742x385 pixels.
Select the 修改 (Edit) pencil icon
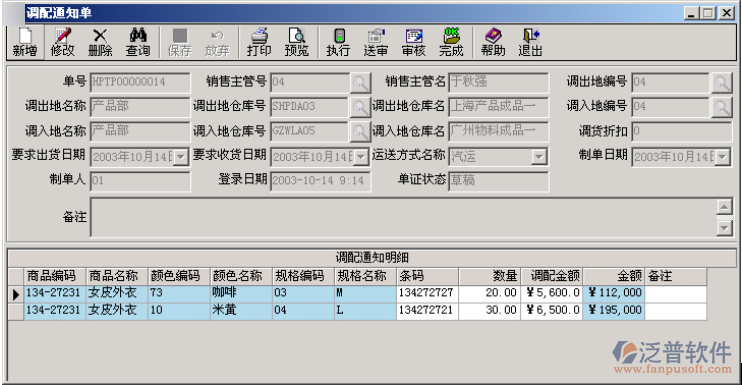pos(62,43)
